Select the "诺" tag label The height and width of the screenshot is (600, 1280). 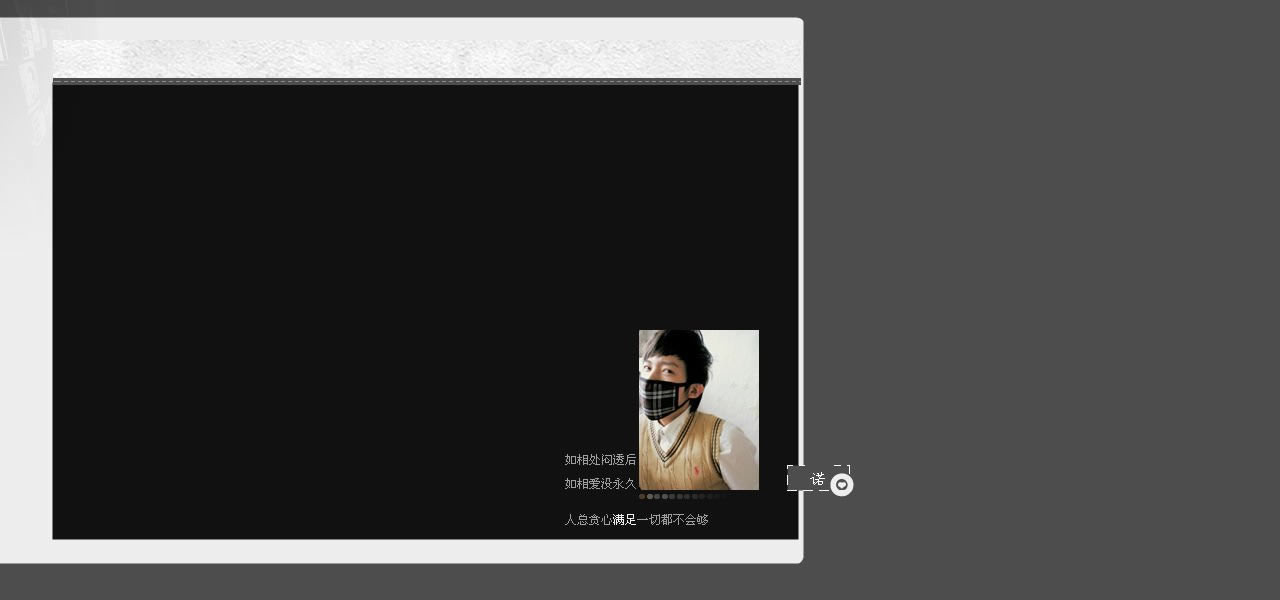pyautogui.click(x=815, y=479)
